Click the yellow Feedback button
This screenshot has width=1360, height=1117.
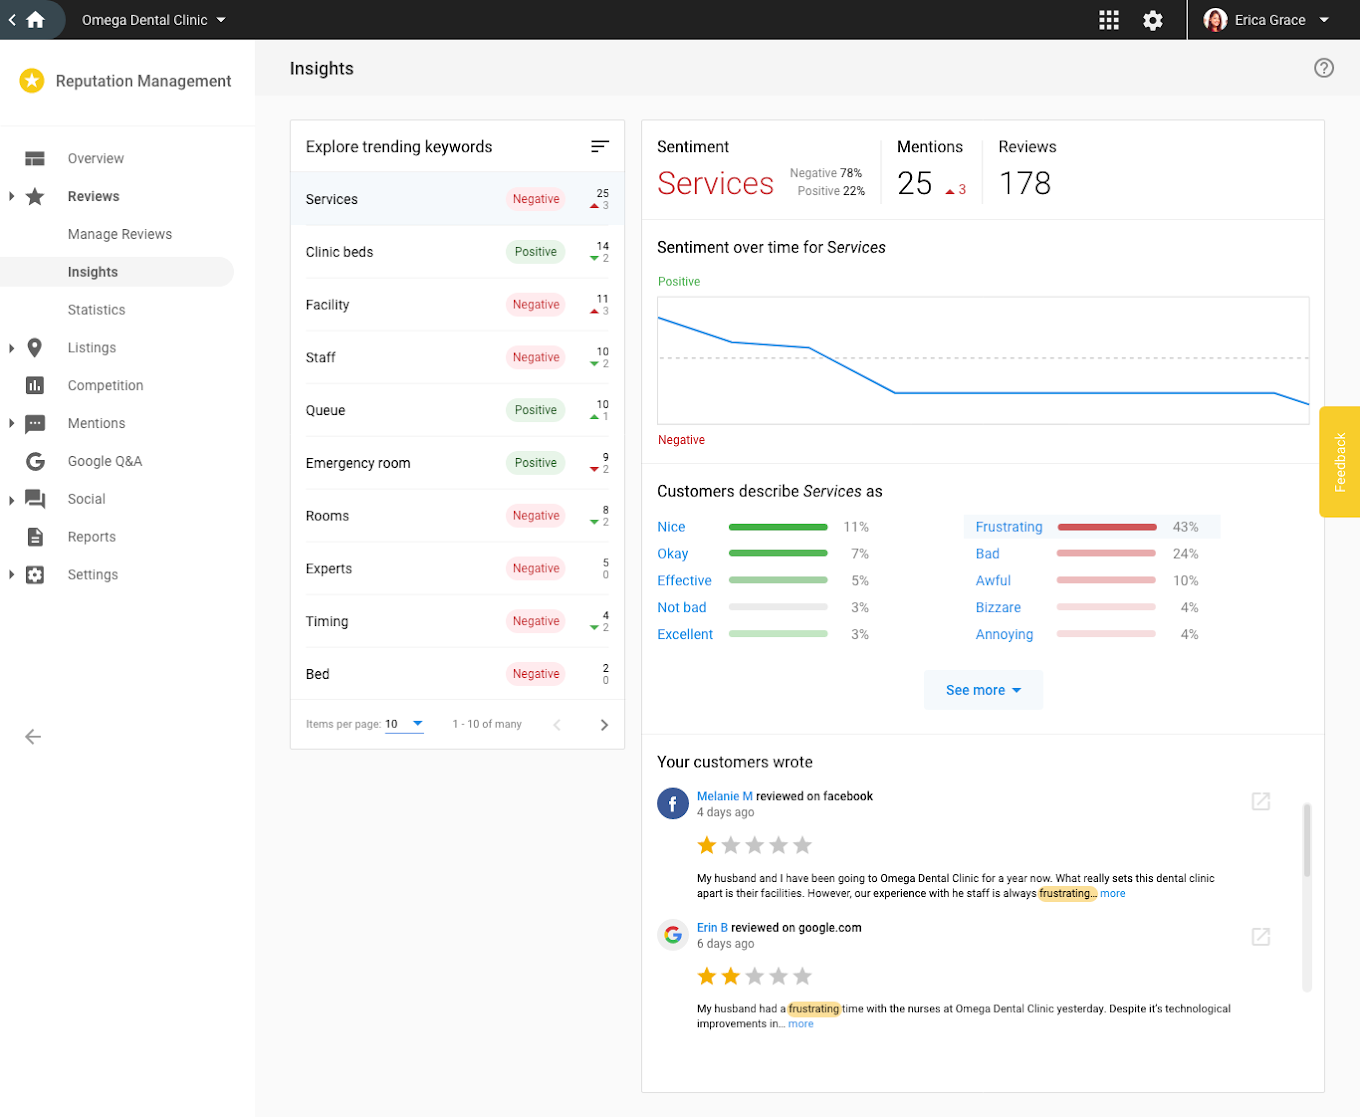tap(1339, 462)
